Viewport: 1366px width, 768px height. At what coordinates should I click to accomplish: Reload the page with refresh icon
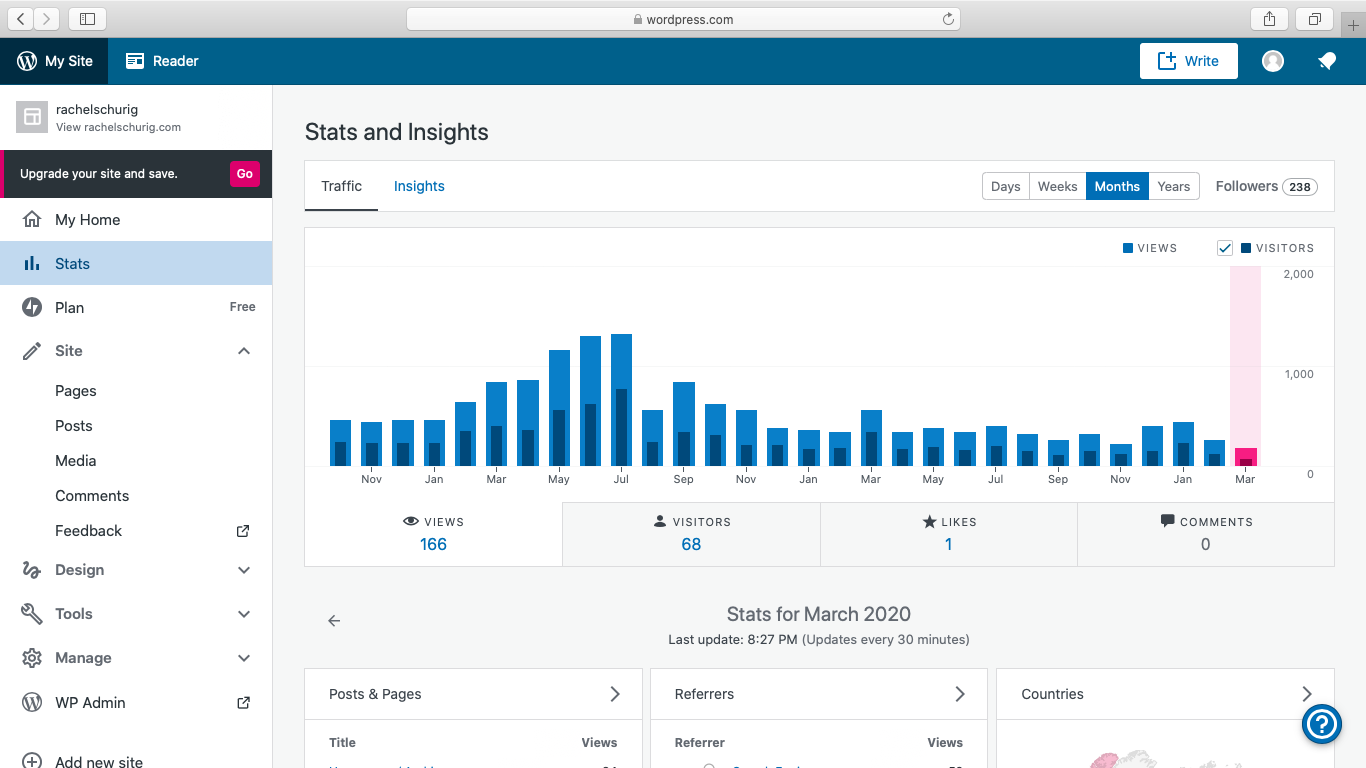point(947,19)
